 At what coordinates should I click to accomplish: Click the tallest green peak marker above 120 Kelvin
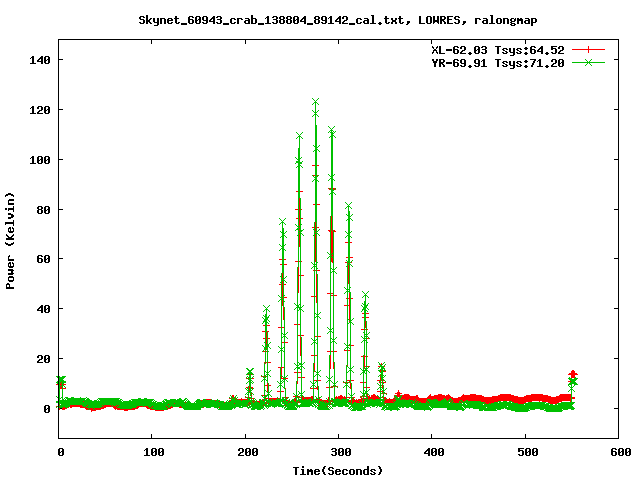316,102
